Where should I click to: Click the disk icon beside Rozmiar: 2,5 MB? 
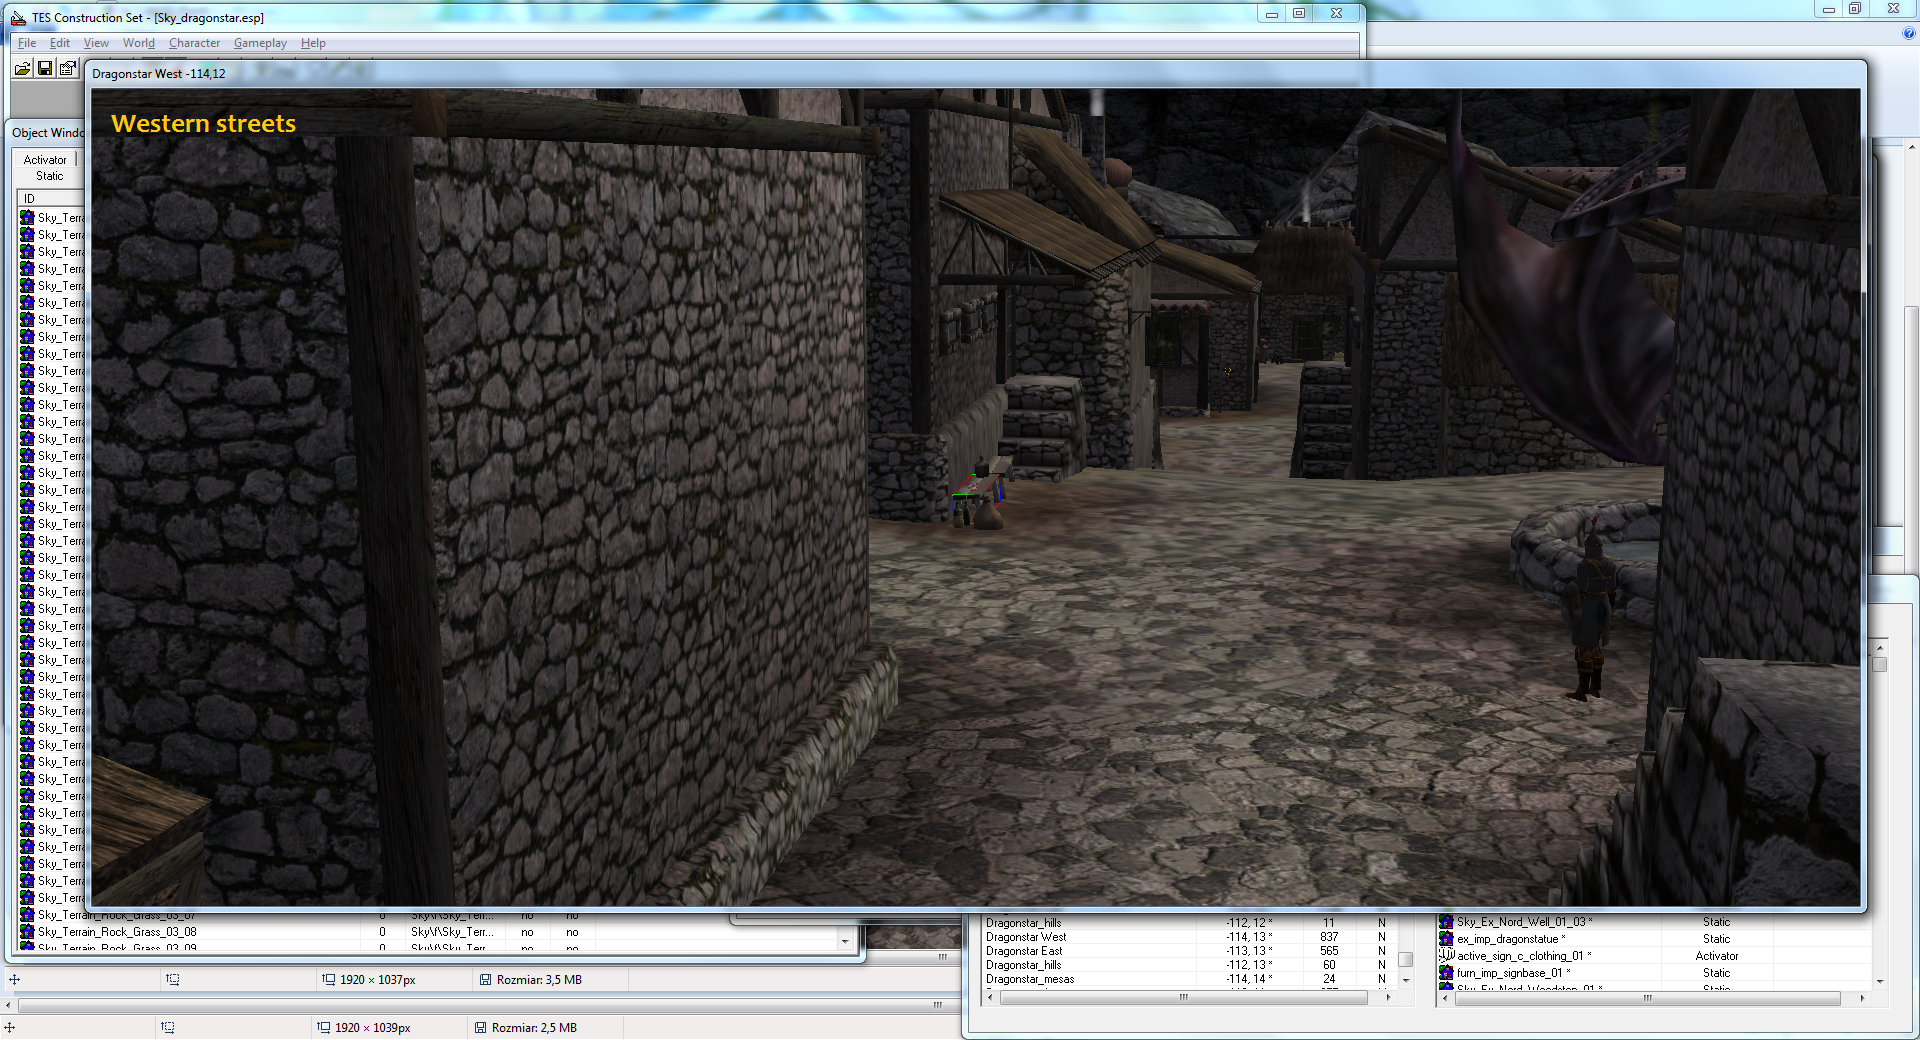pyautogui.click(x=480, y=1028)
